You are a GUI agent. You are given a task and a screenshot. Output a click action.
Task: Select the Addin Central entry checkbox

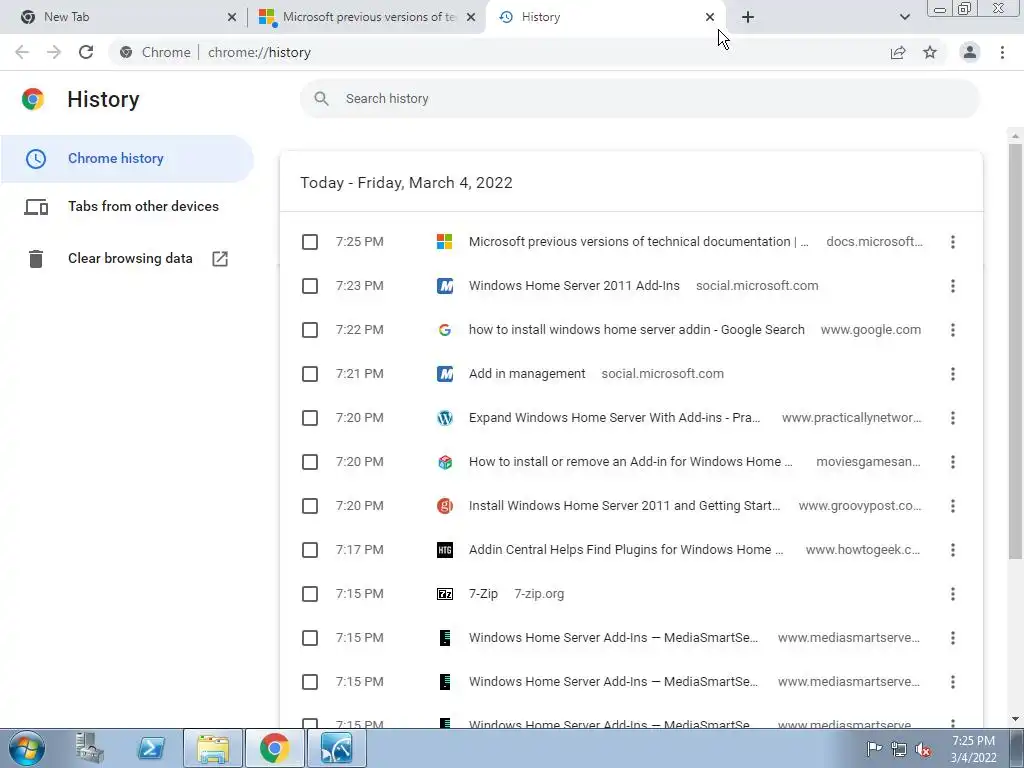[310, 550]
